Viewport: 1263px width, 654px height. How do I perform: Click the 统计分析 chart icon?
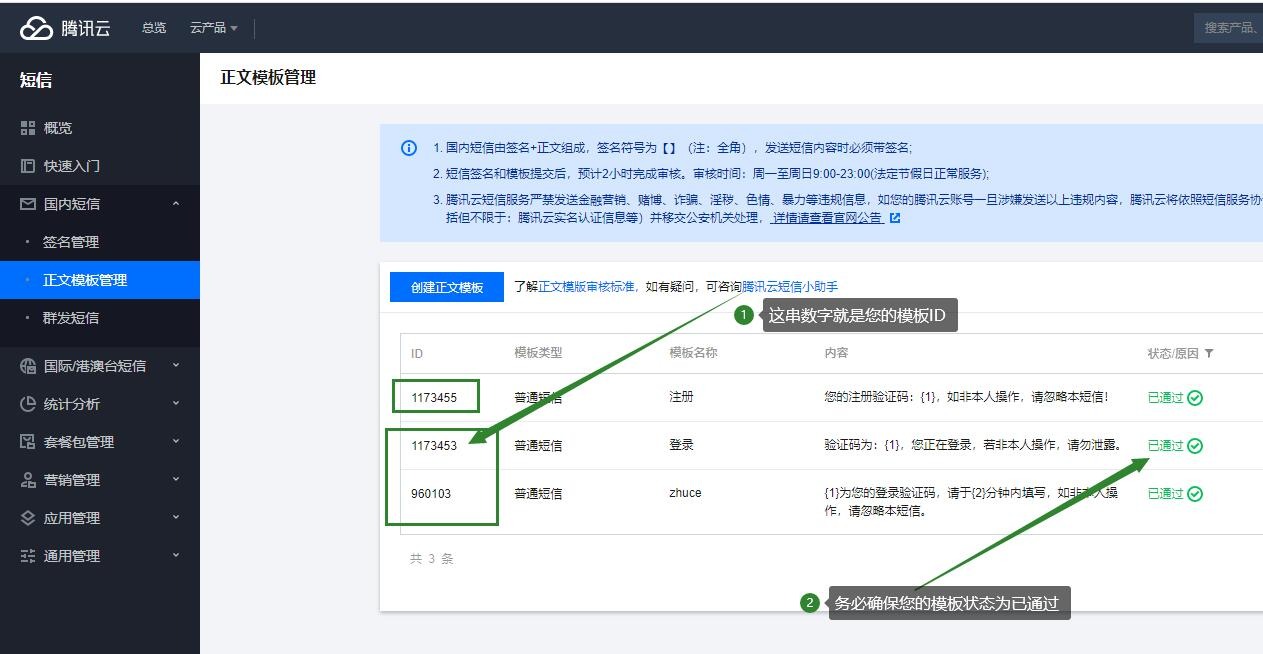[x=28, y=404]
